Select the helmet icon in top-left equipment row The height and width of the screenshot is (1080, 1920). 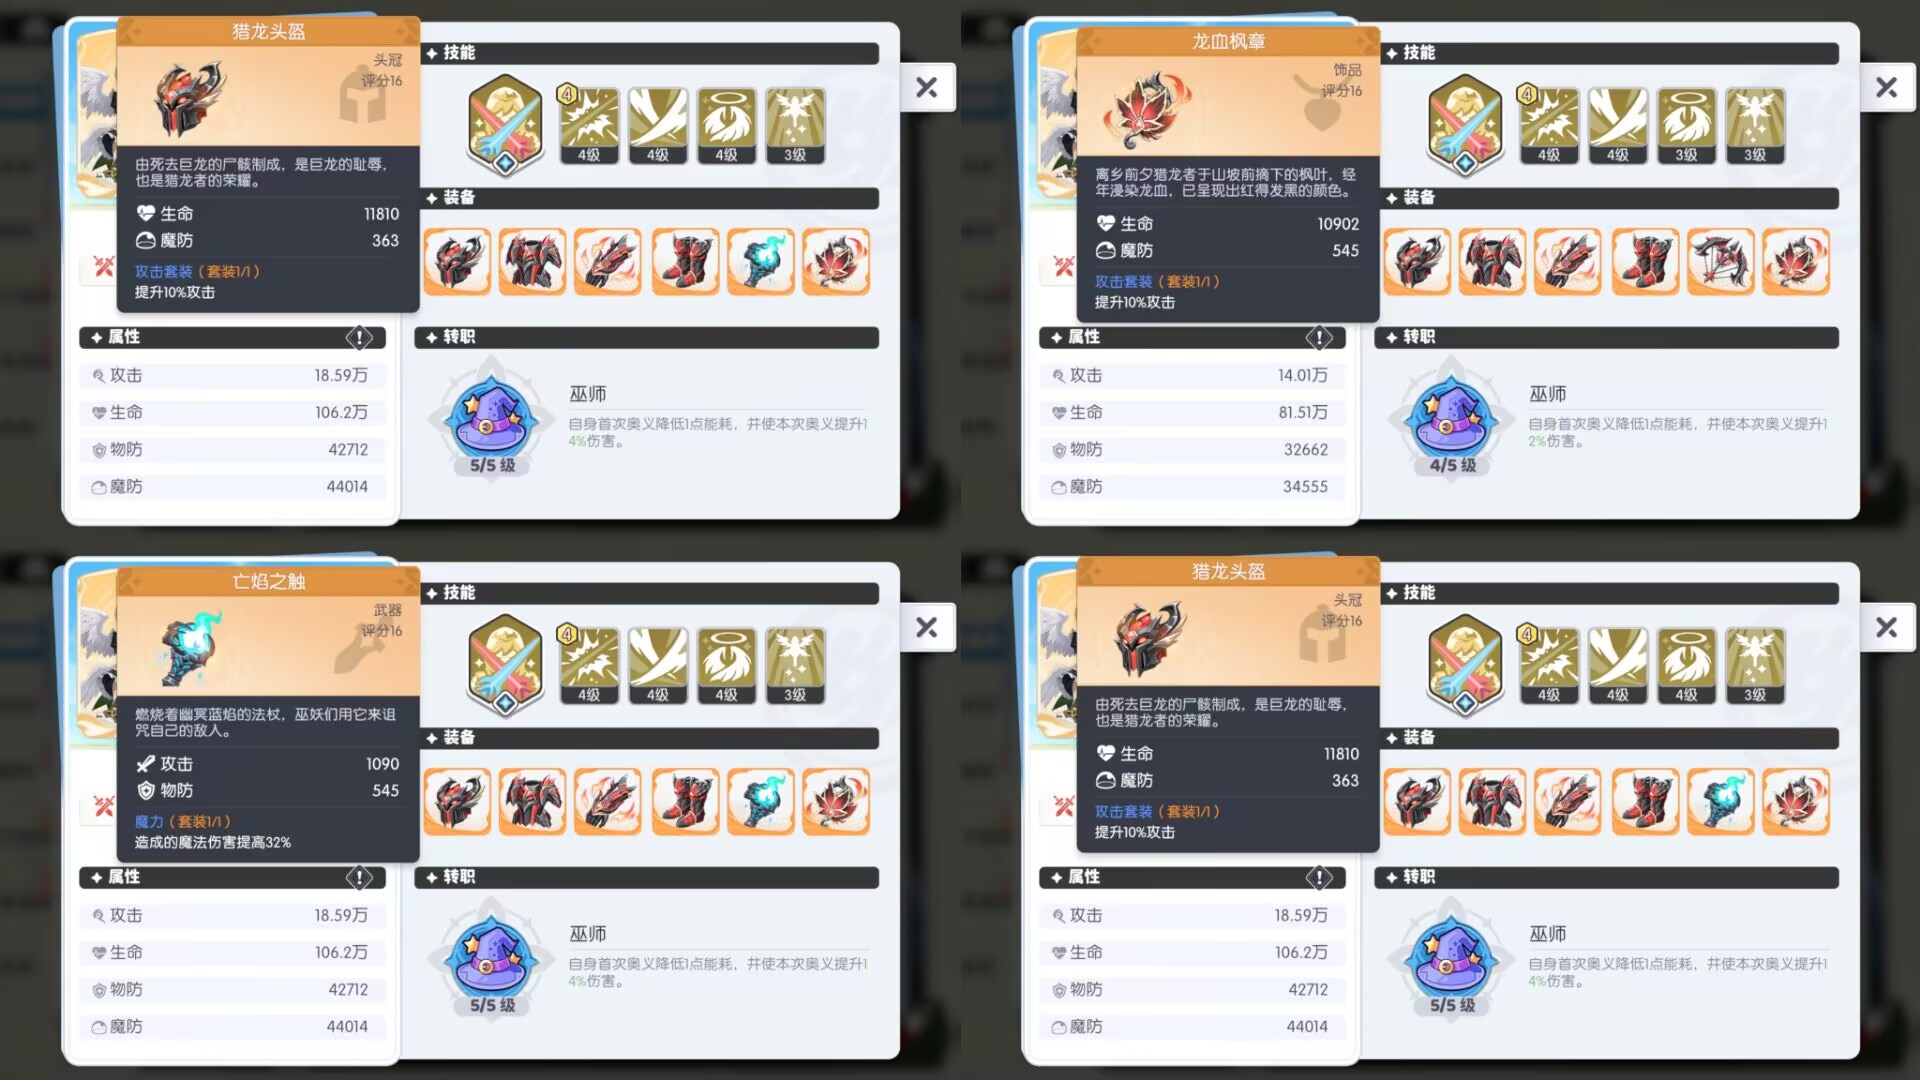tap(457, 261)
